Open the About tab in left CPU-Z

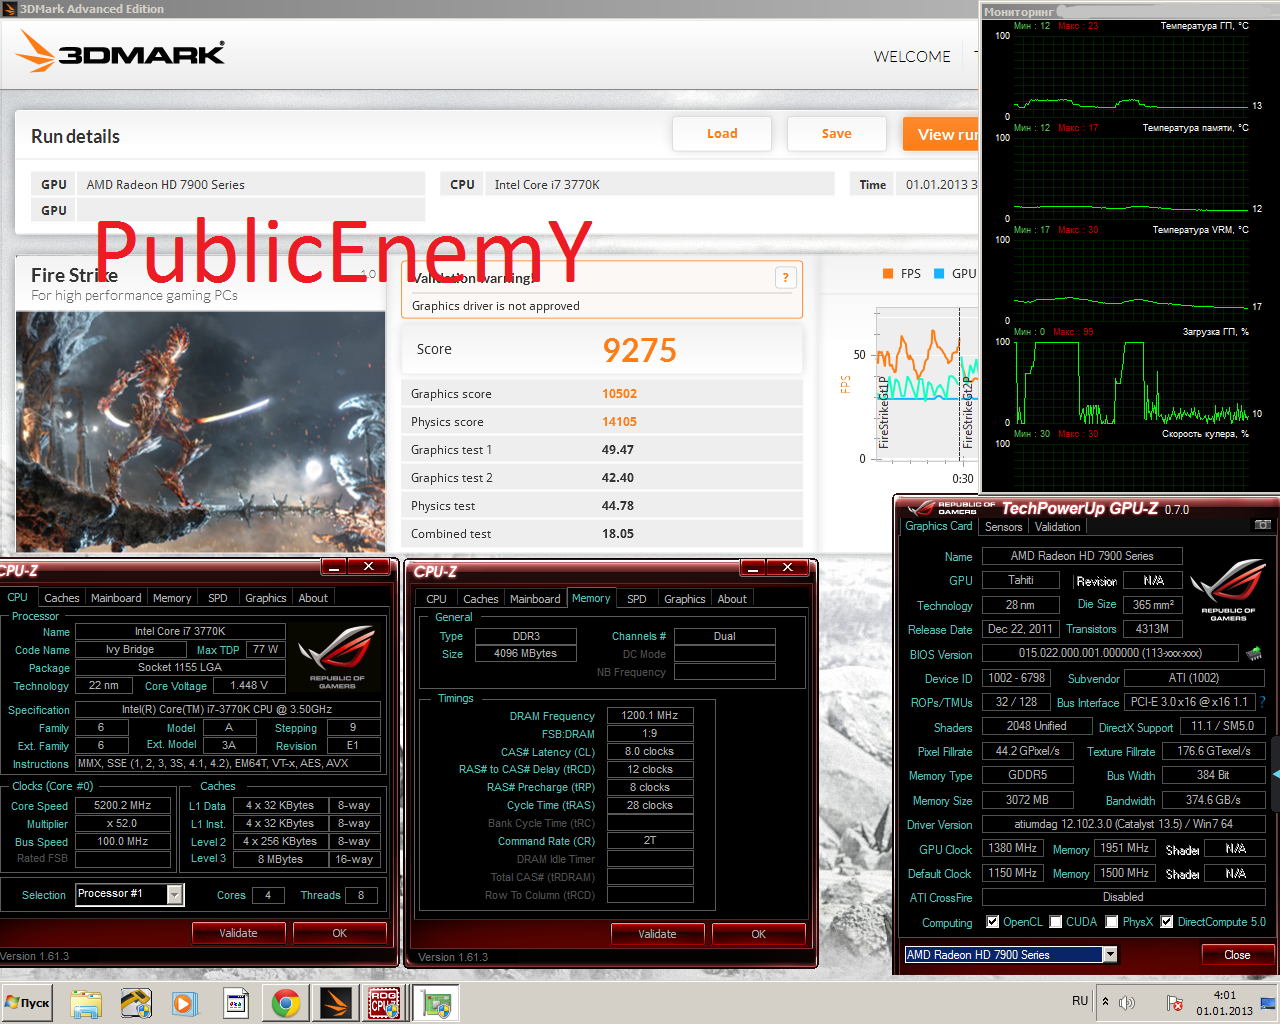coord(313,598)
